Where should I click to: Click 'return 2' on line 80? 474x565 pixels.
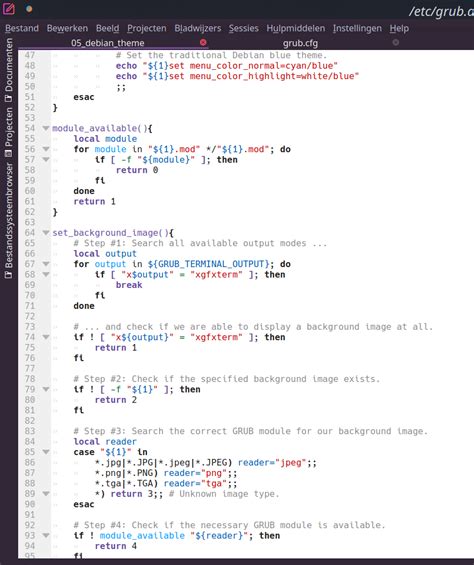(x=115, y=400)
